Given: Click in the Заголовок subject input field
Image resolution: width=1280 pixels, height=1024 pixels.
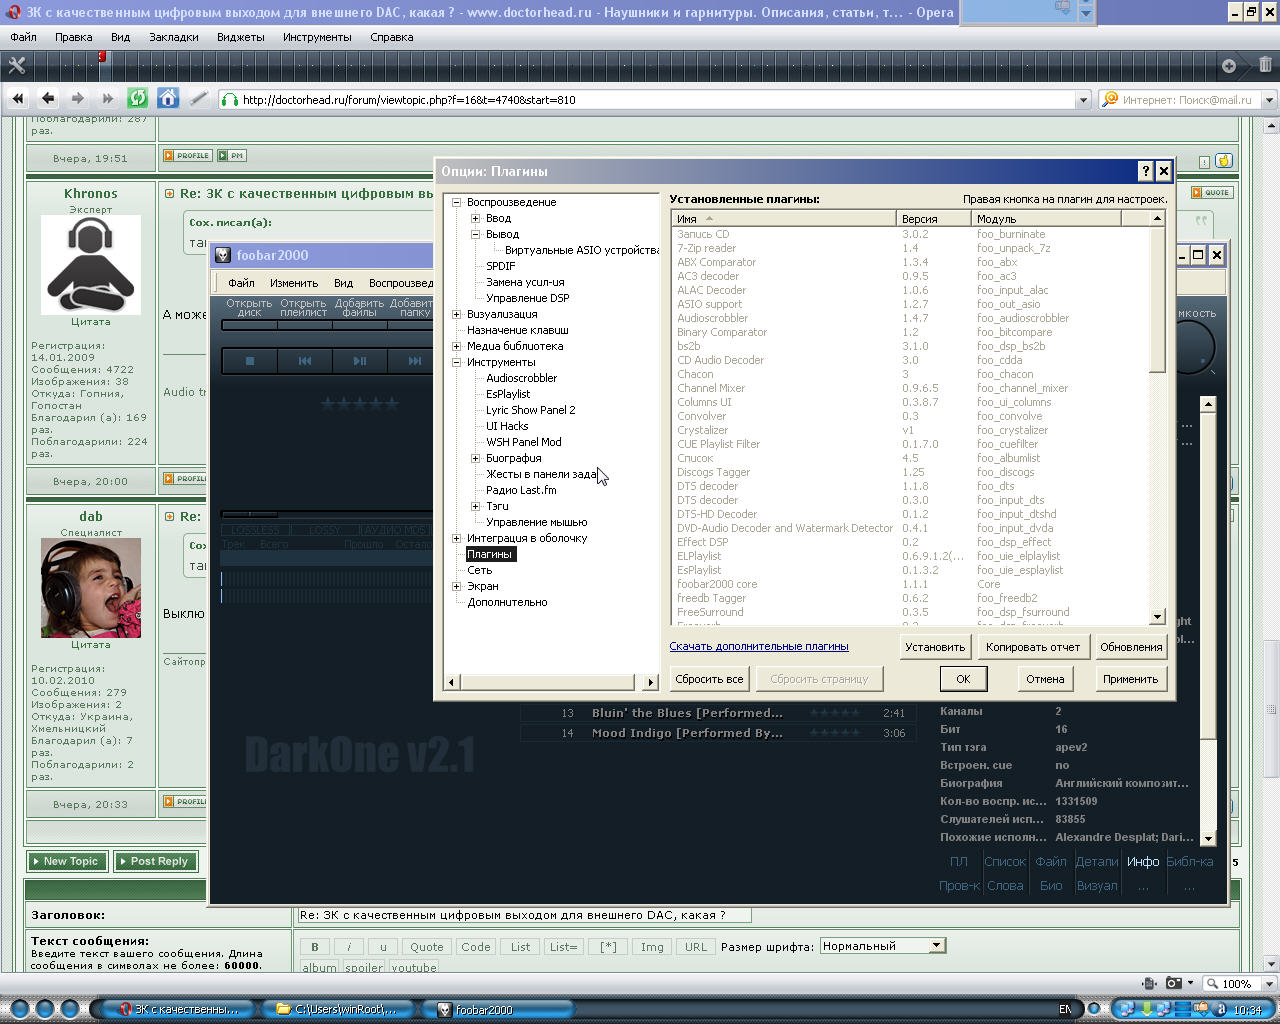Looking at the screenshot, I should [x=524, y=915].
